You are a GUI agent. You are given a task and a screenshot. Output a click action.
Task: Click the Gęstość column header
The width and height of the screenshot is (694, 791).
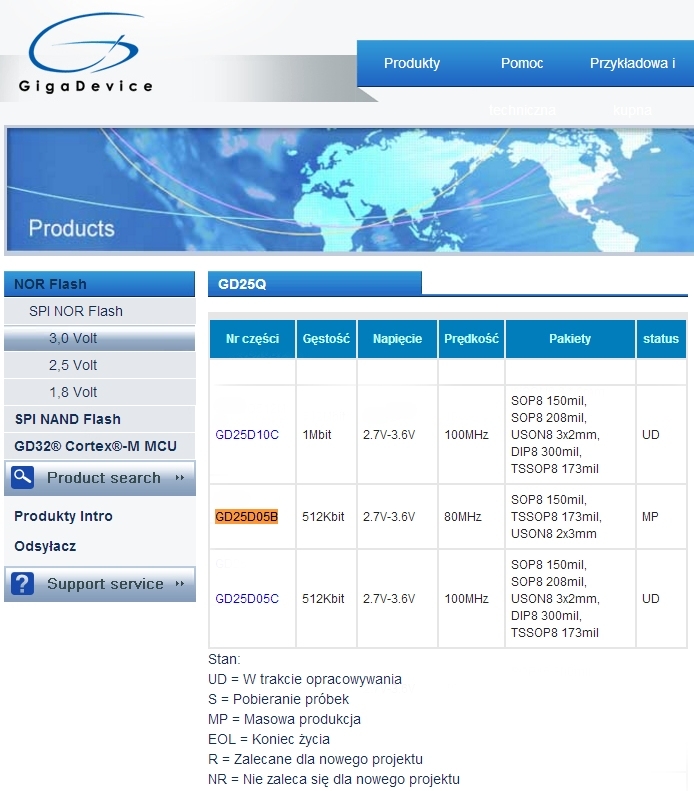(326, 338)
